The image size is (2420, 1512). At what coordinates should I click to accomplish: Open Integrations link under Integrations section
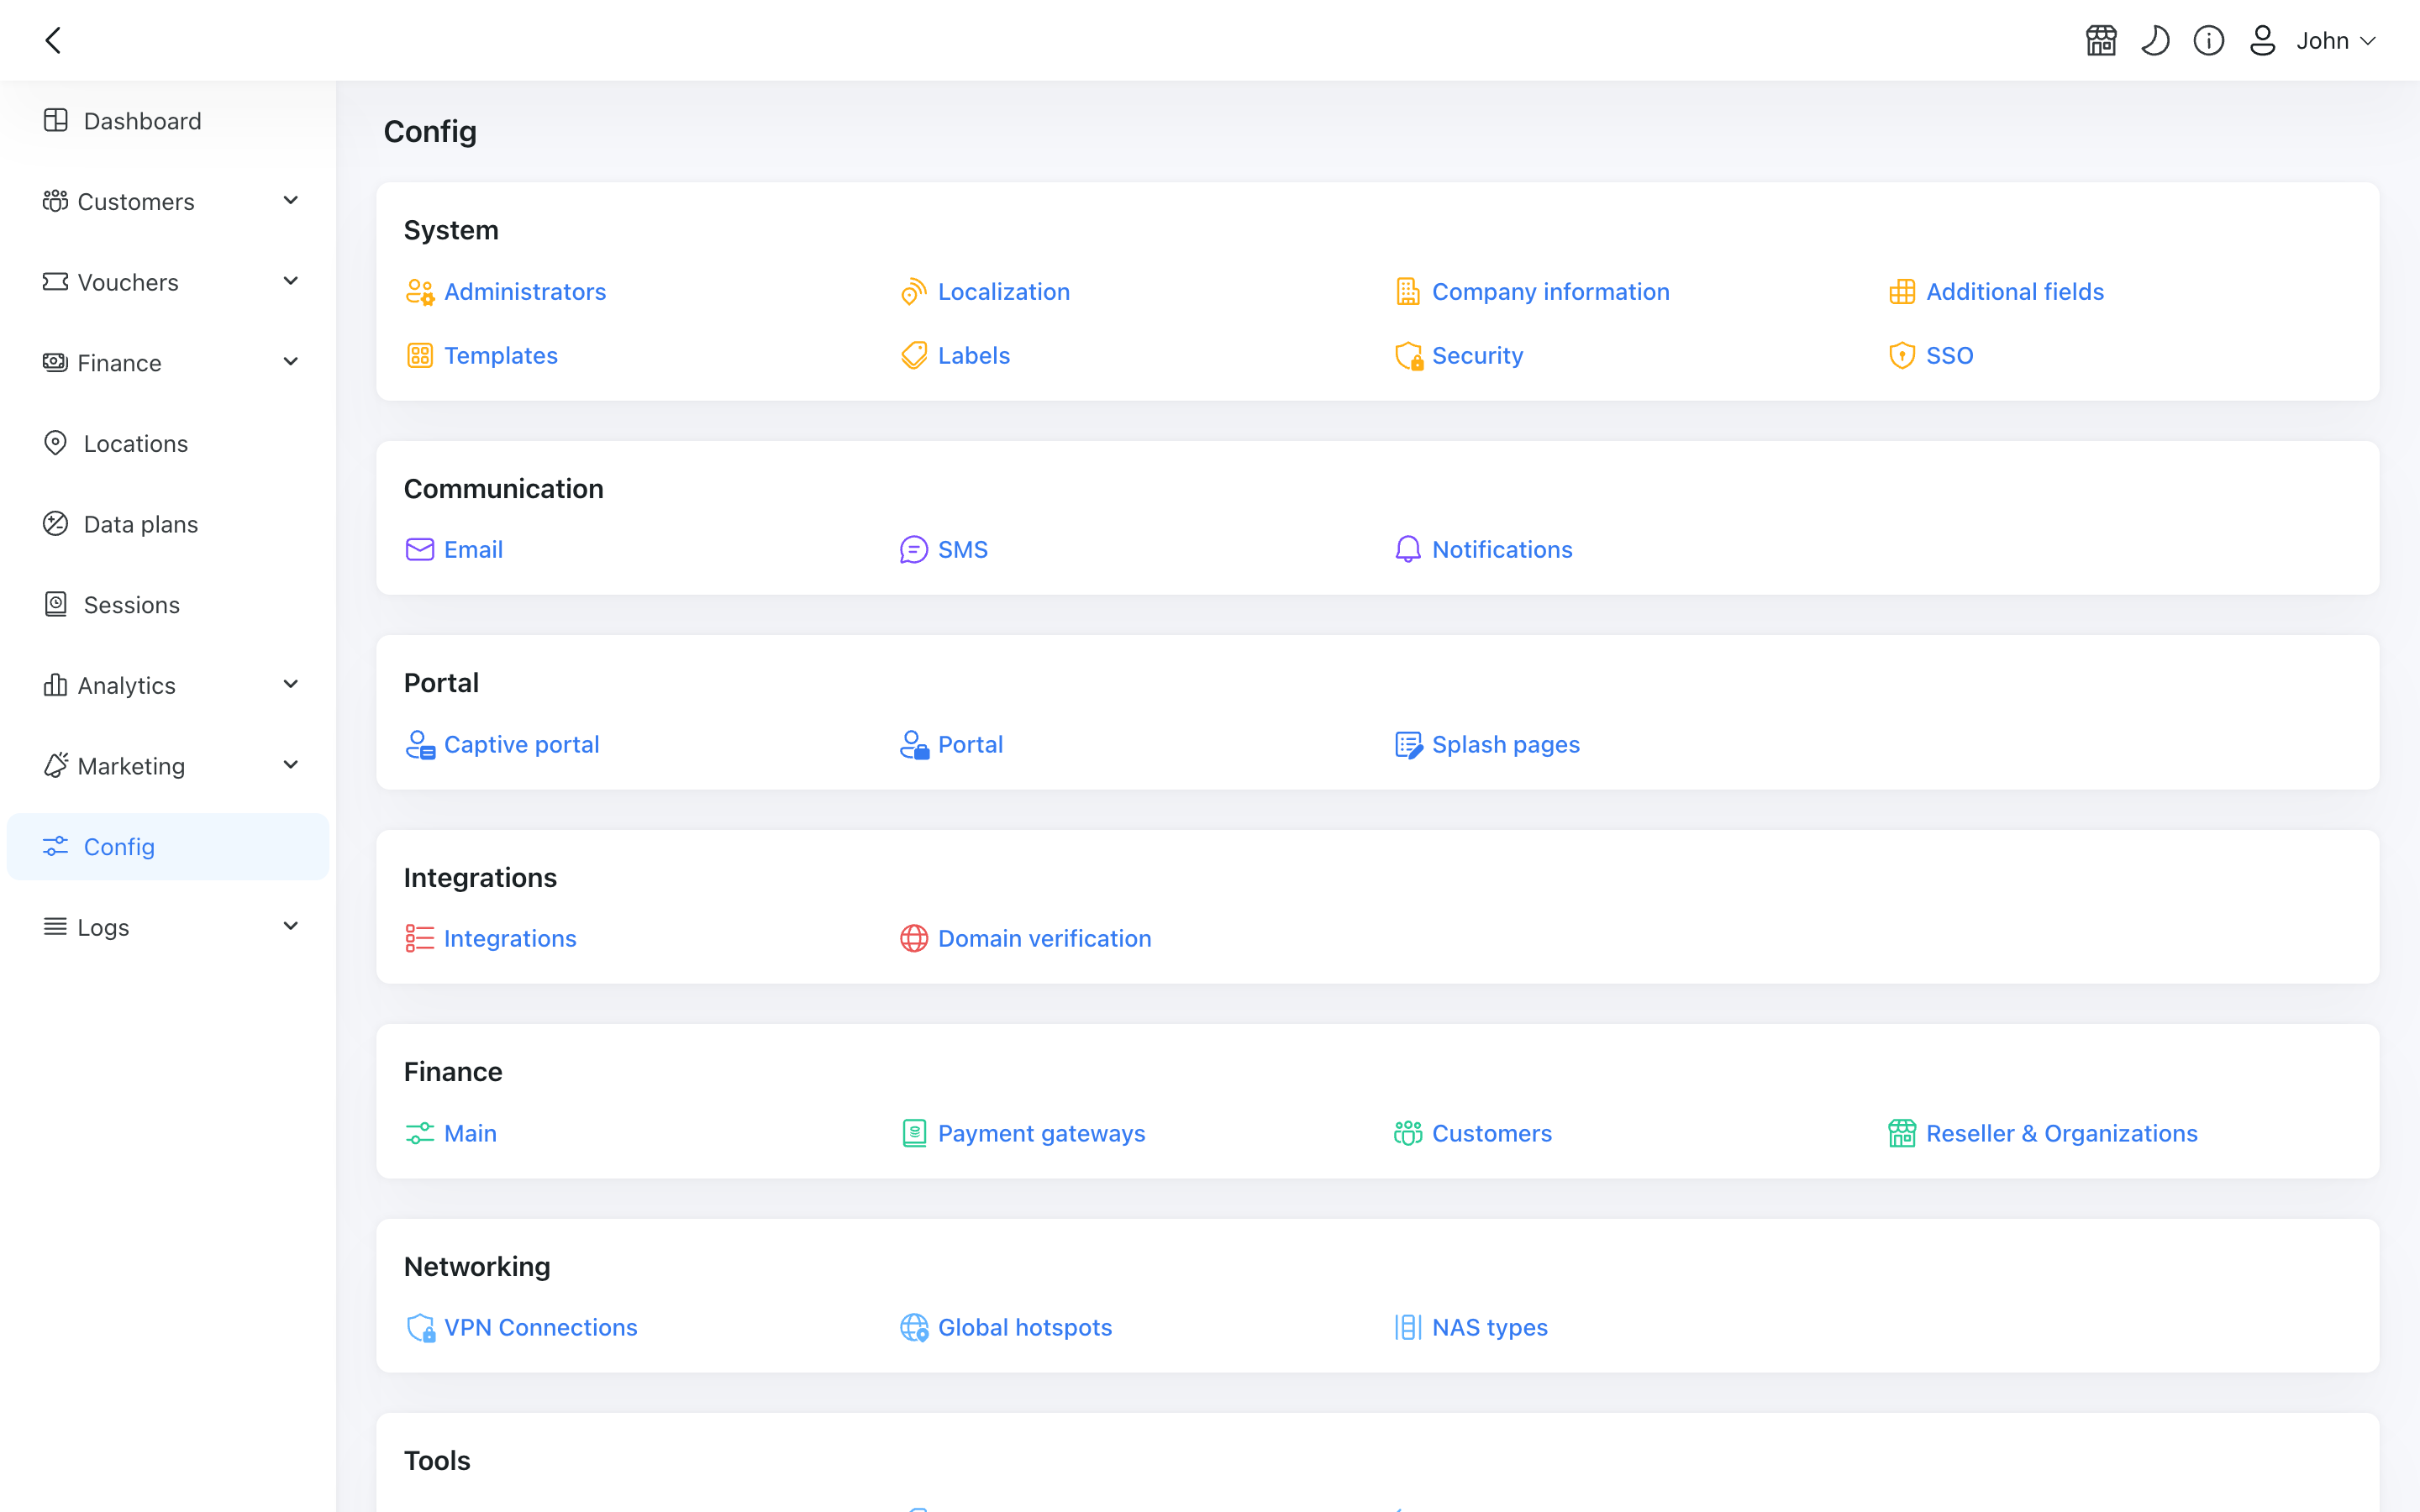click(510, 939)
